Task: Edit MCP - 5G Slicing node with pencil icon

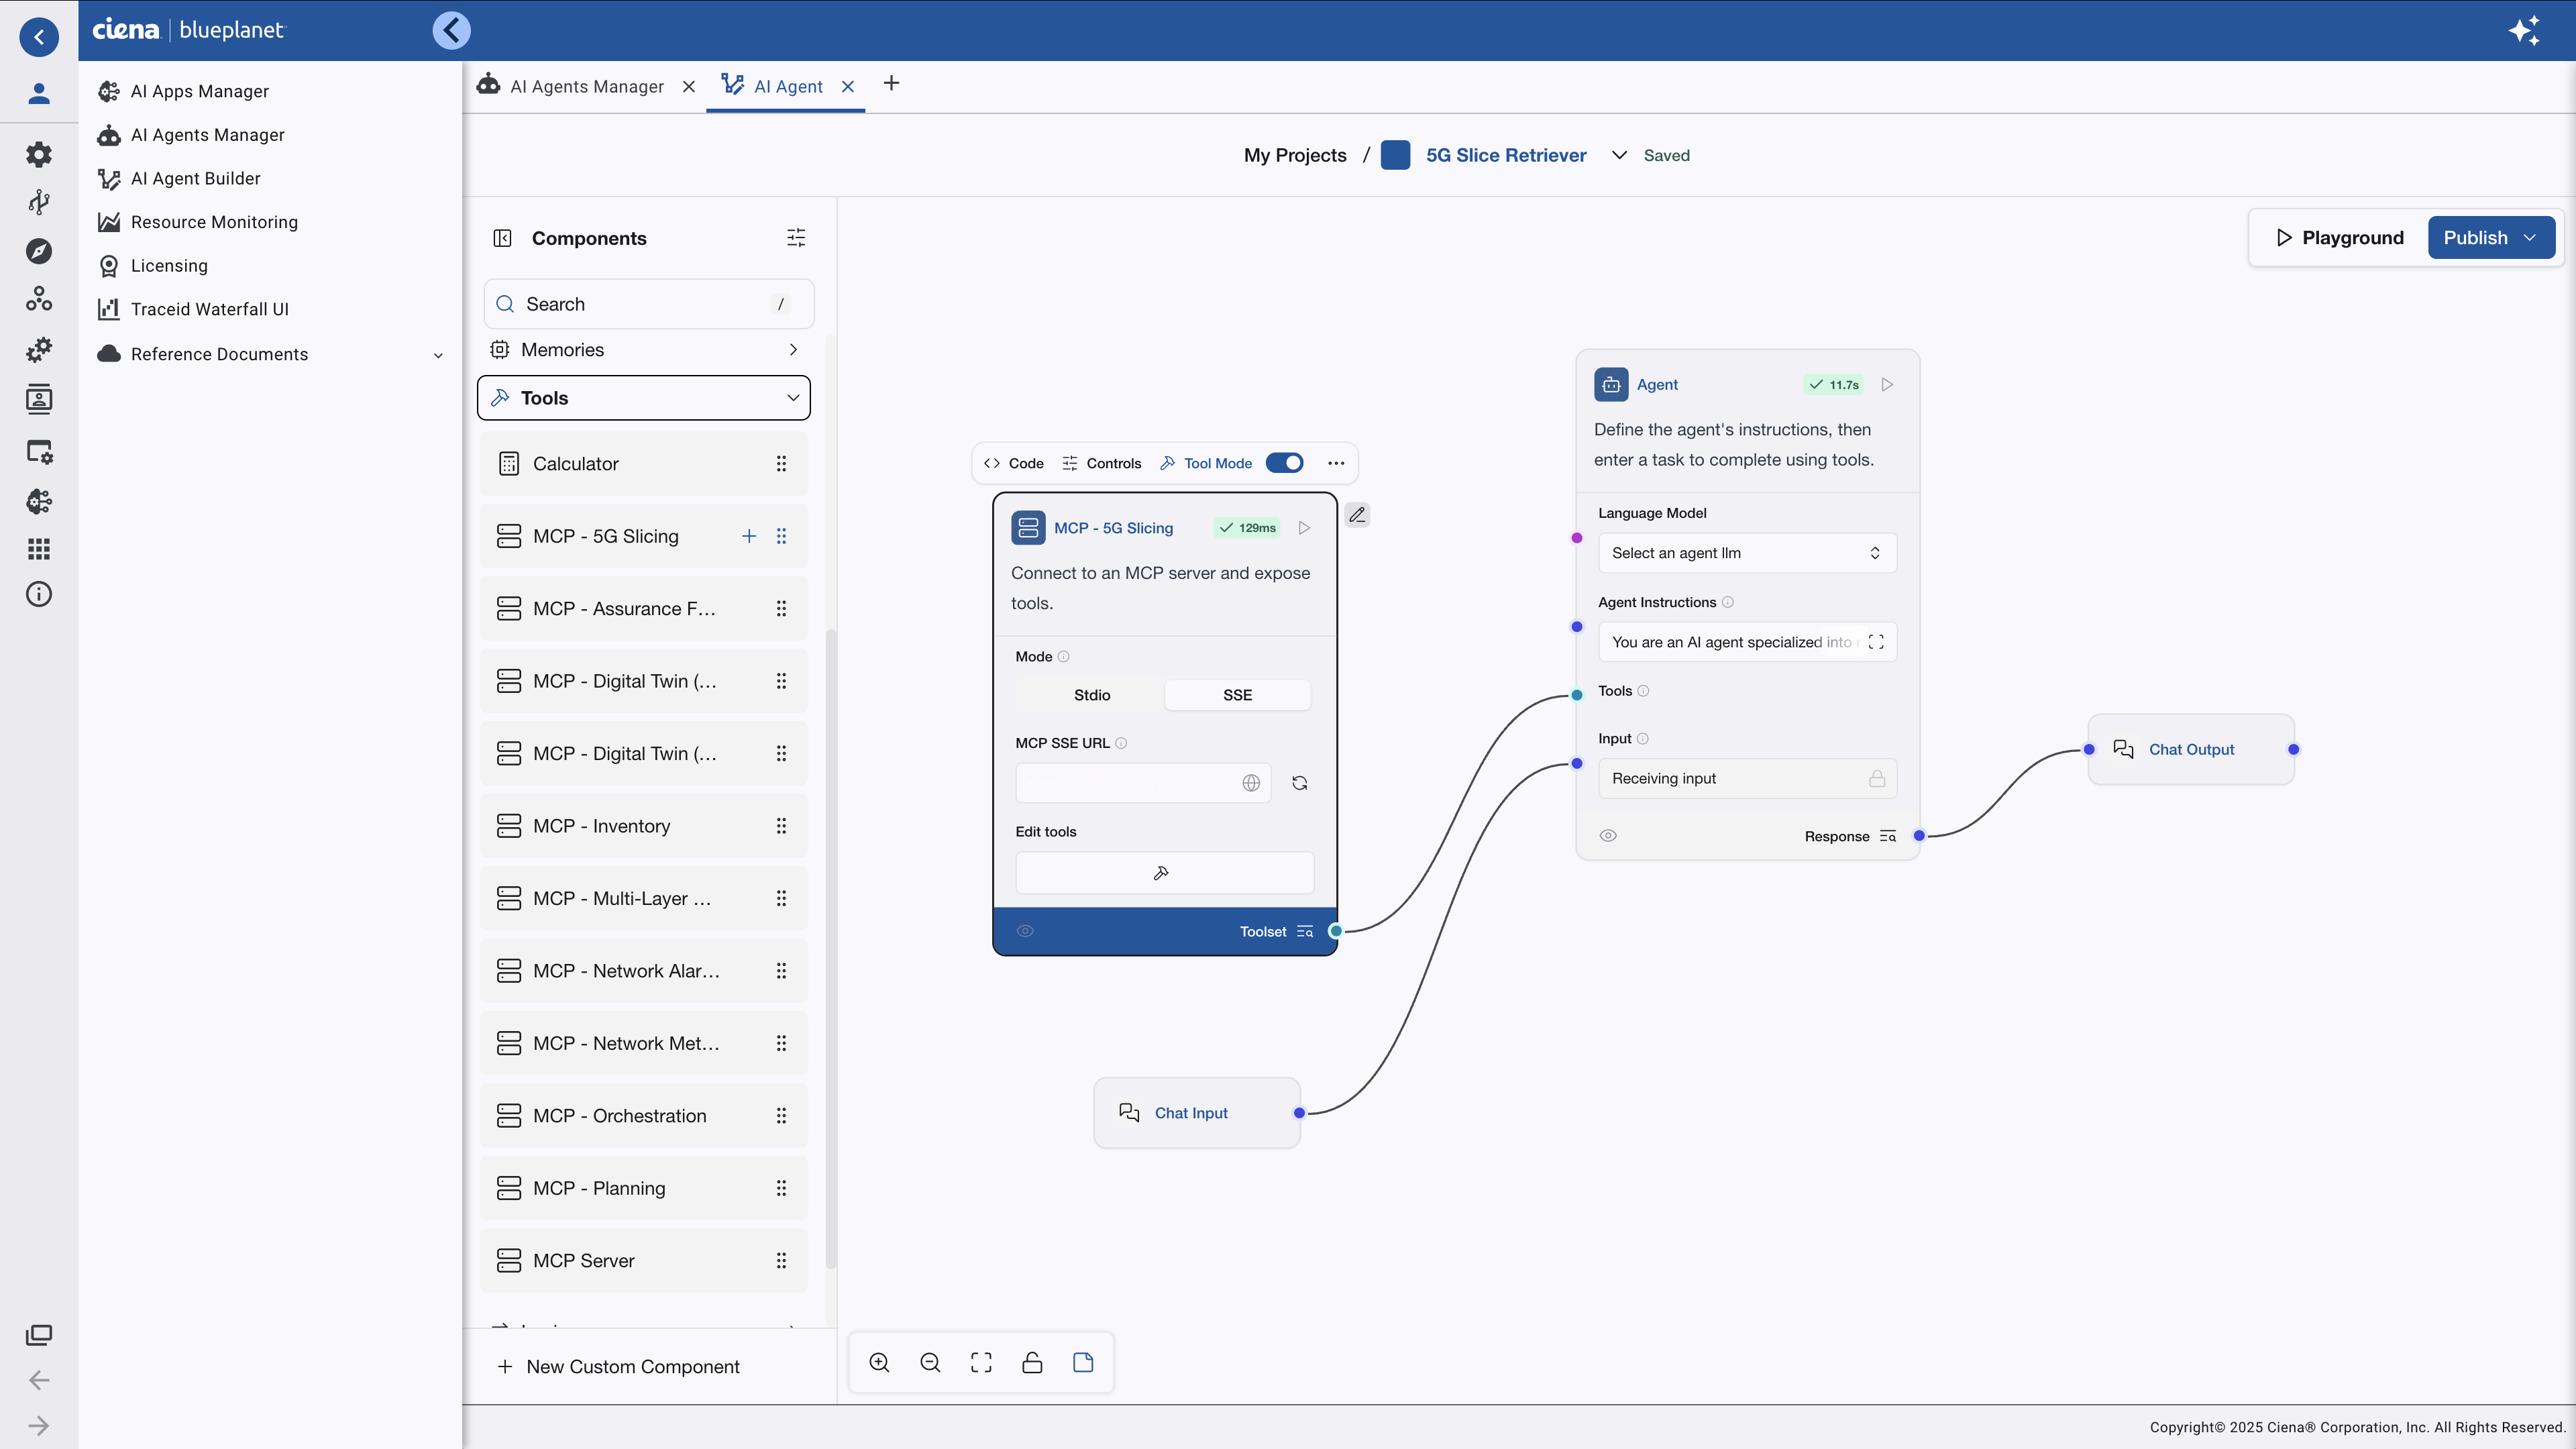Action: pyautogui.click(x=1357, y=515)
